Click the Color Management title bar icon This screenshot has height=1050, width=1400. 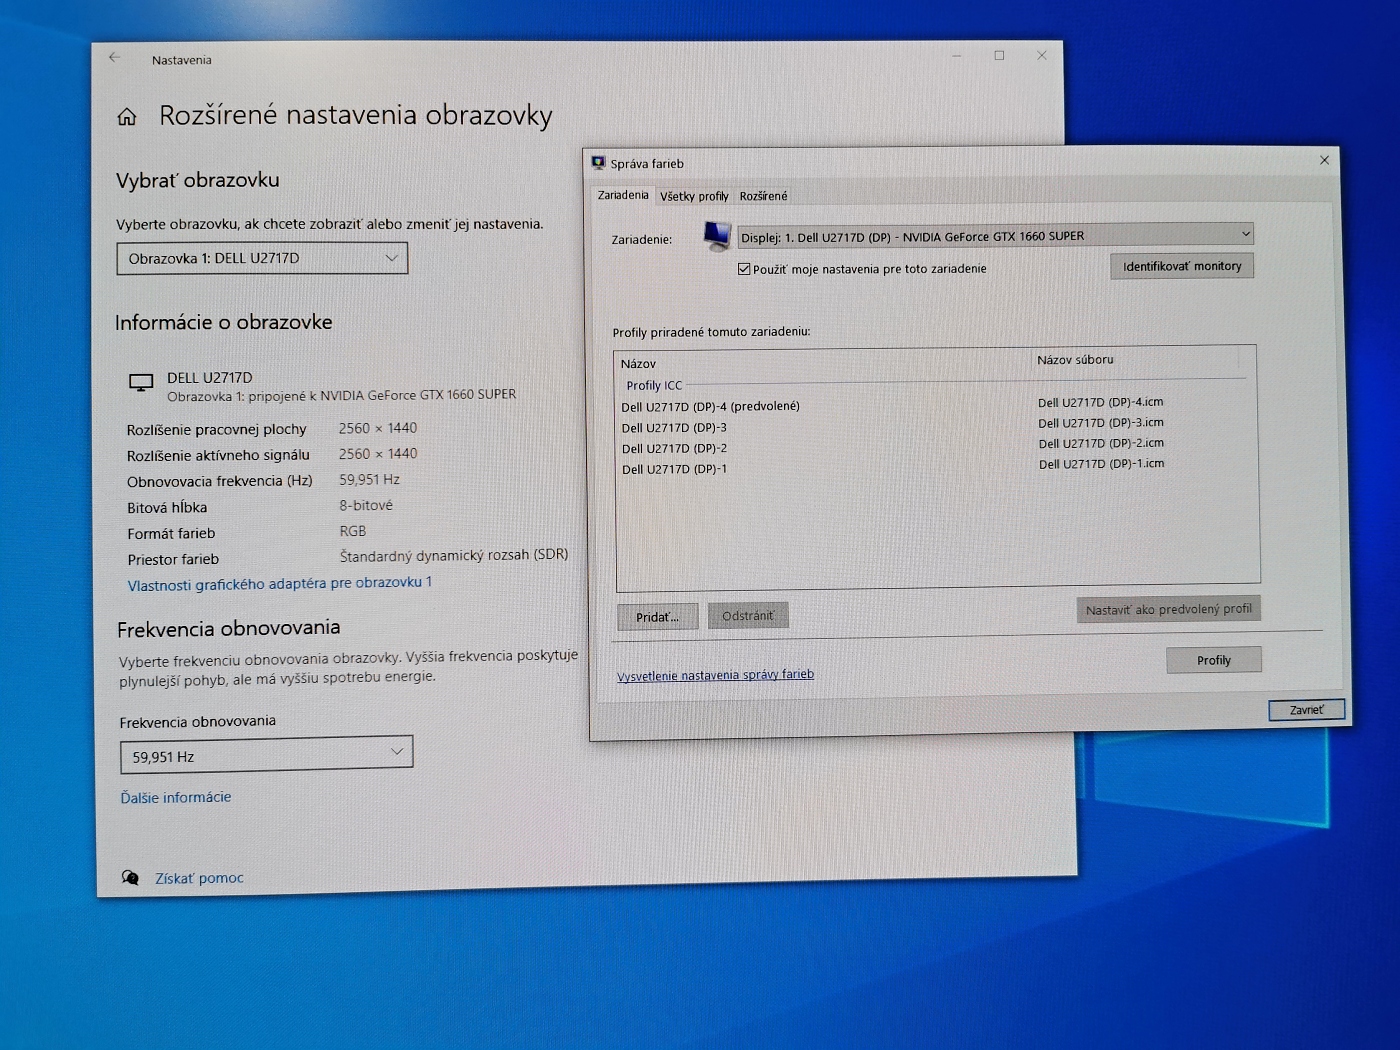tap(598, 163)
